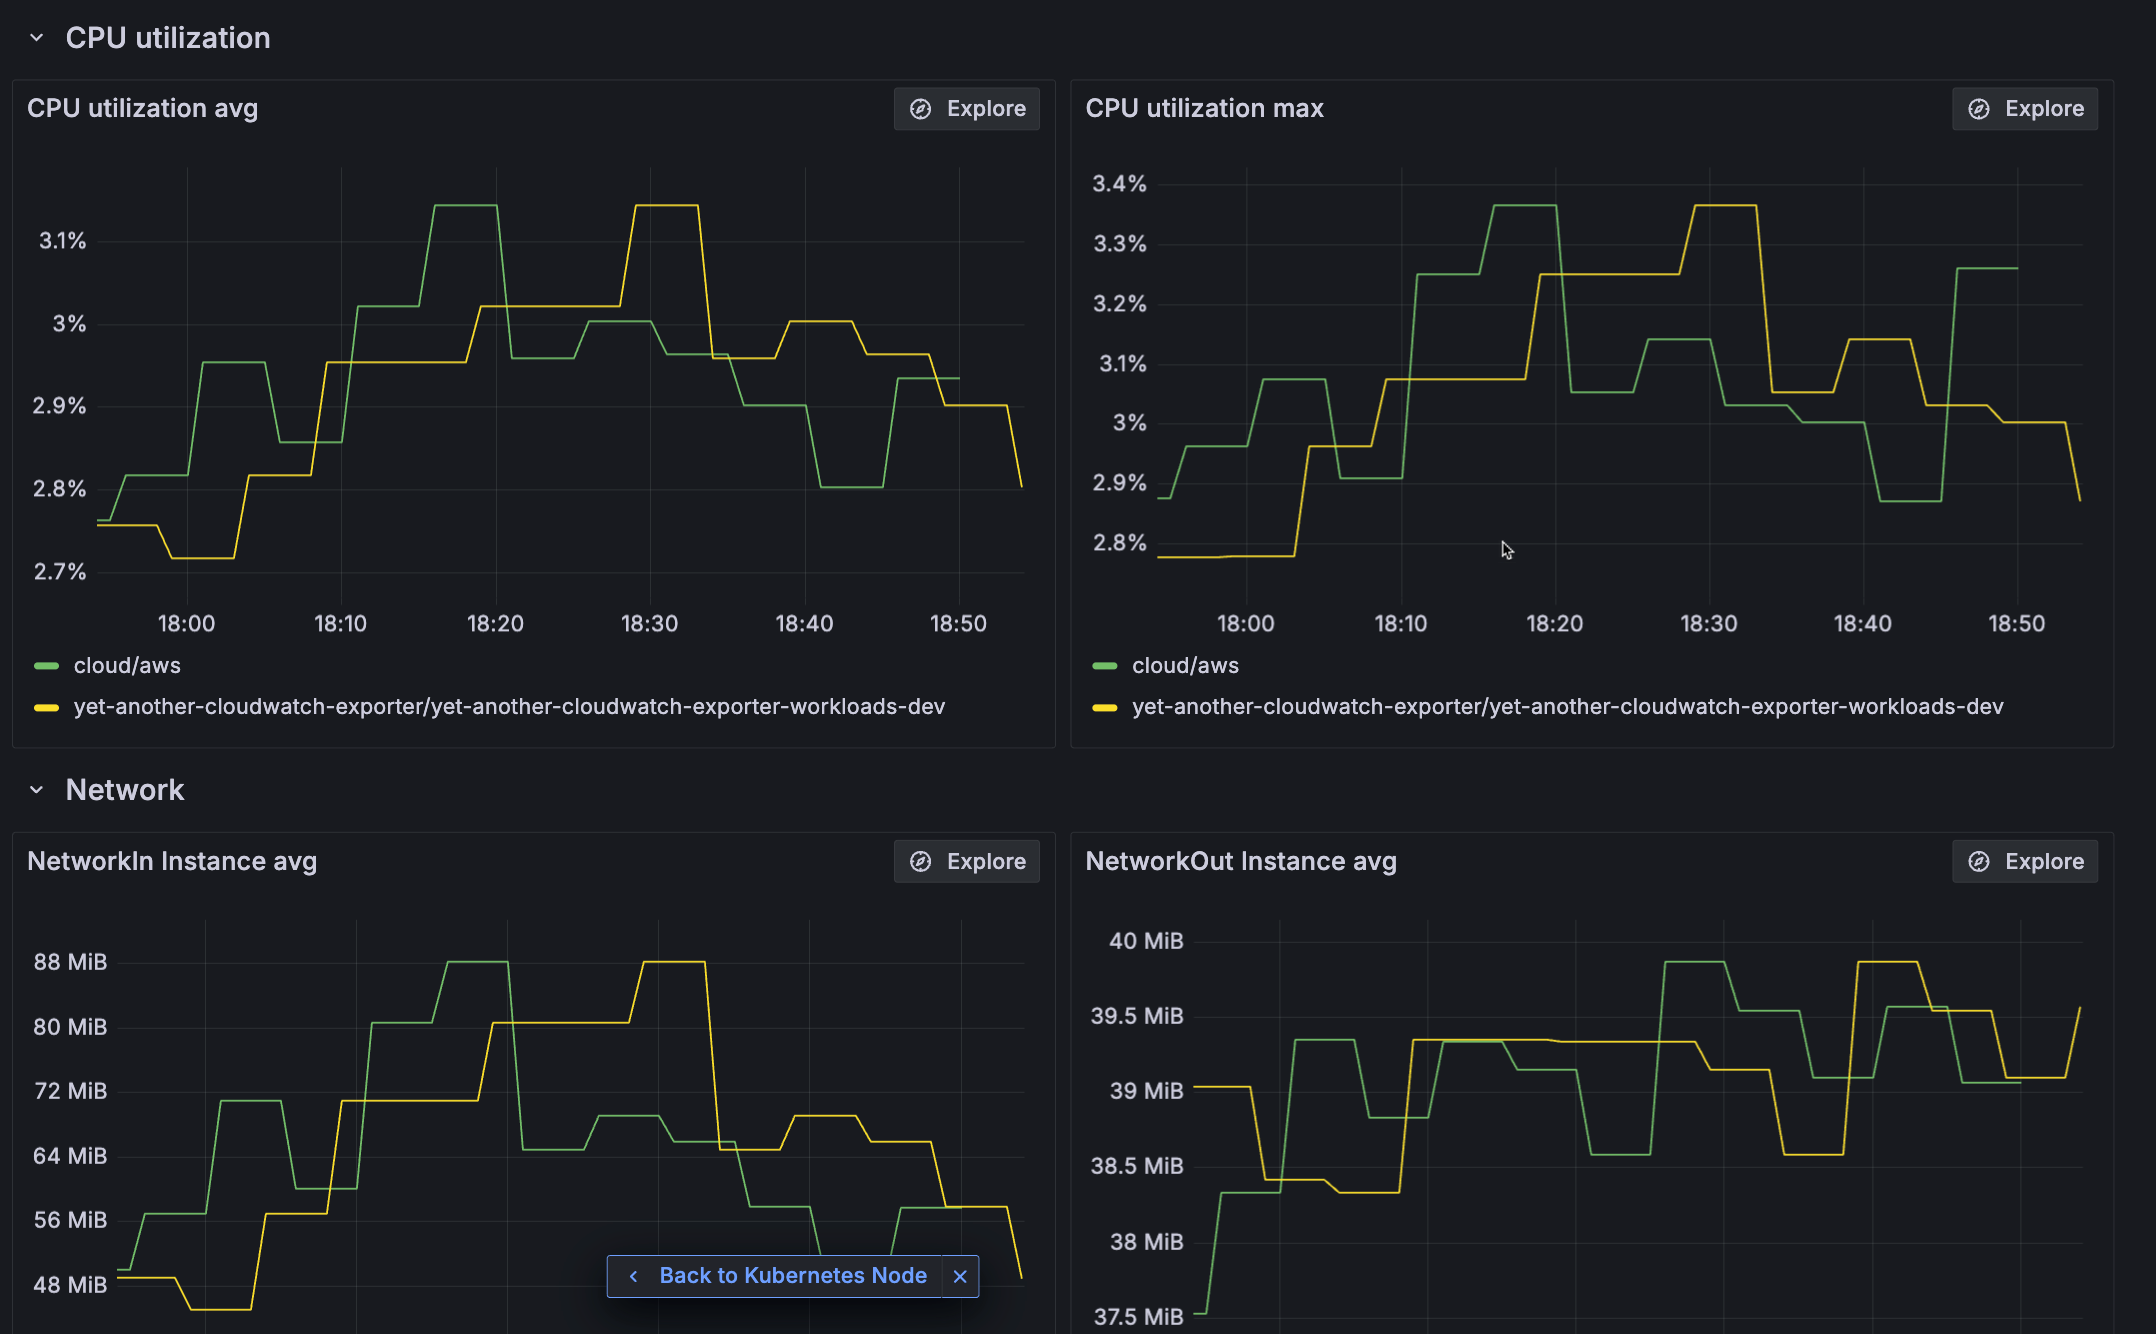Open the NetworkOut Instance avg panel title menu

(x=1240, y=862)
